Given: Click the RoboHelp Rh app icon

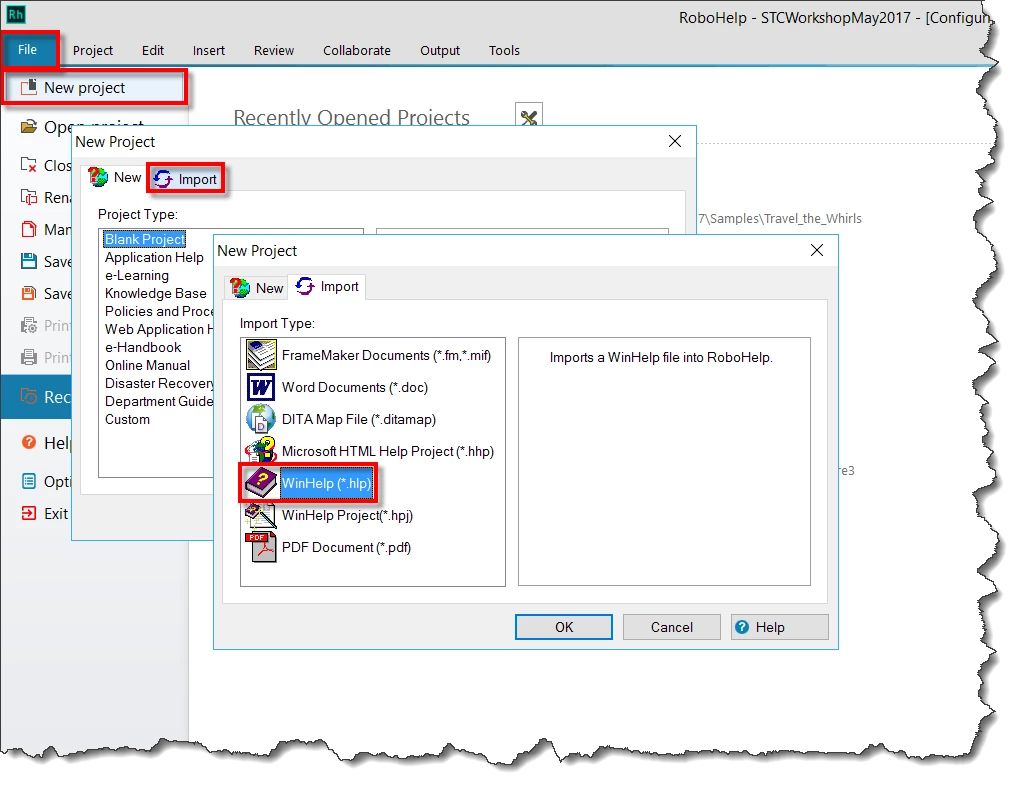Looking at the screenshot, I should coord(16,14).
